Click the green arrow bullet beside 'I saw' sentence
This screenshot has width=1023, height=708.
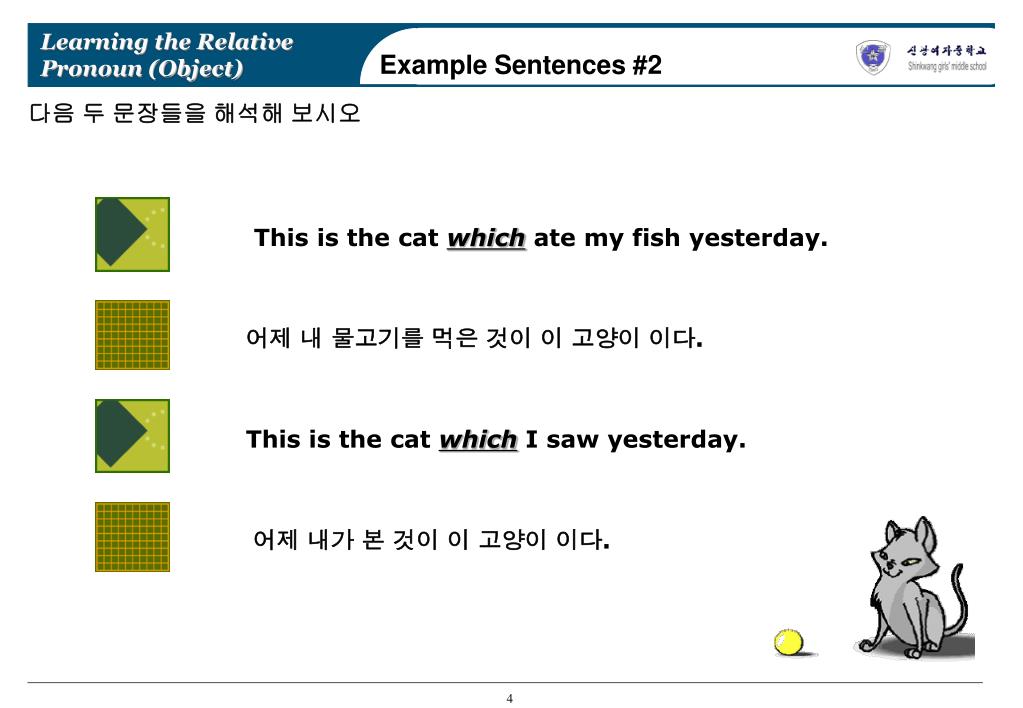coord(132,436)
